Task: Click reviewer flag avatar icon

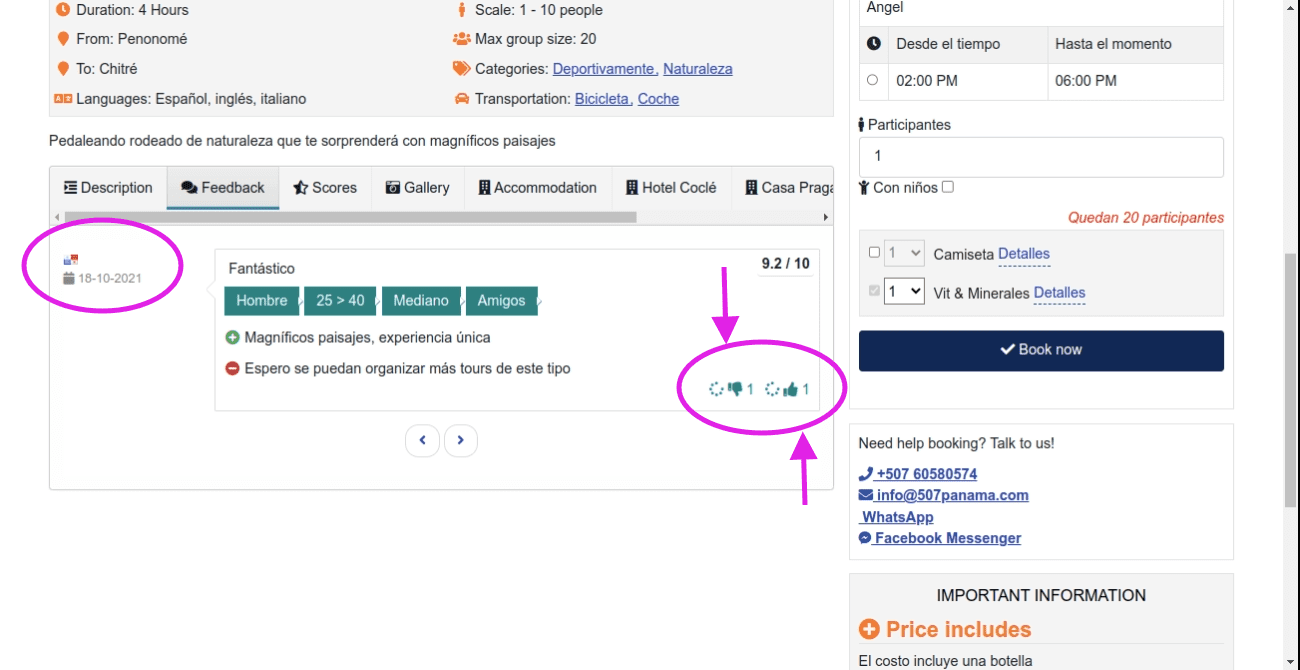Action: [70, 260]
